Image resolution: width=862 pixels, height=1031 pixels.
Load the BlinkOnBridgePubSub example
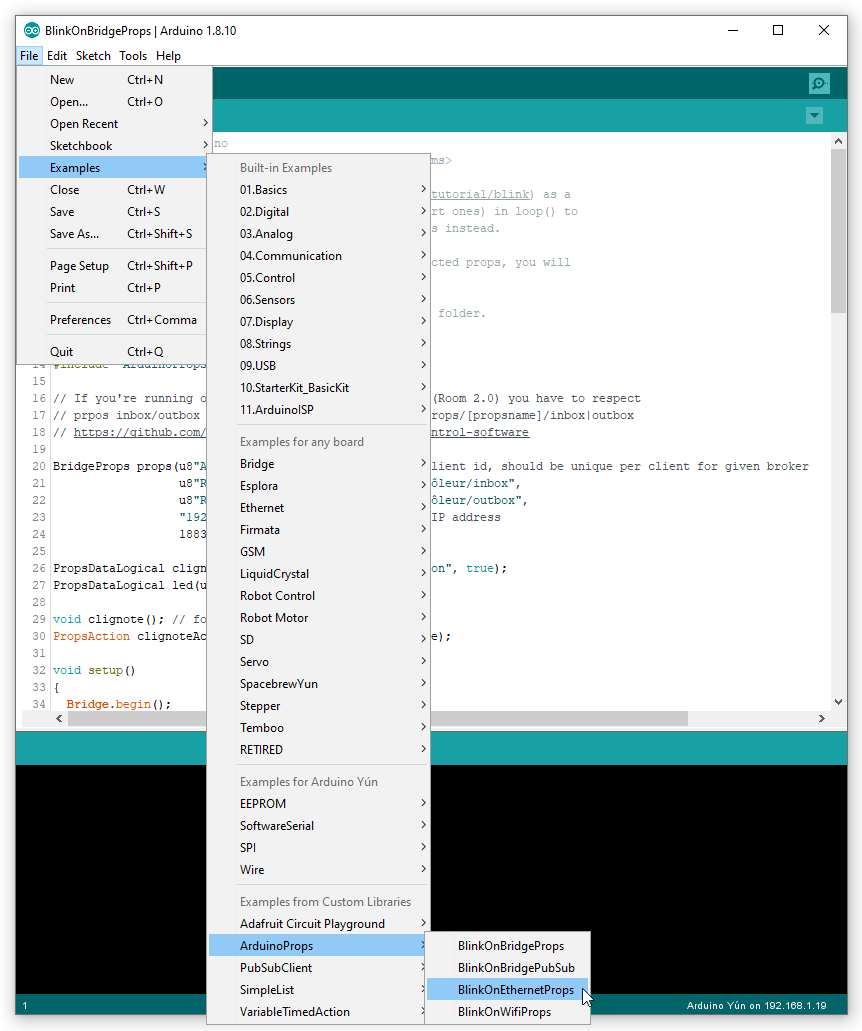pyautogui.click(x=508, y=968)
